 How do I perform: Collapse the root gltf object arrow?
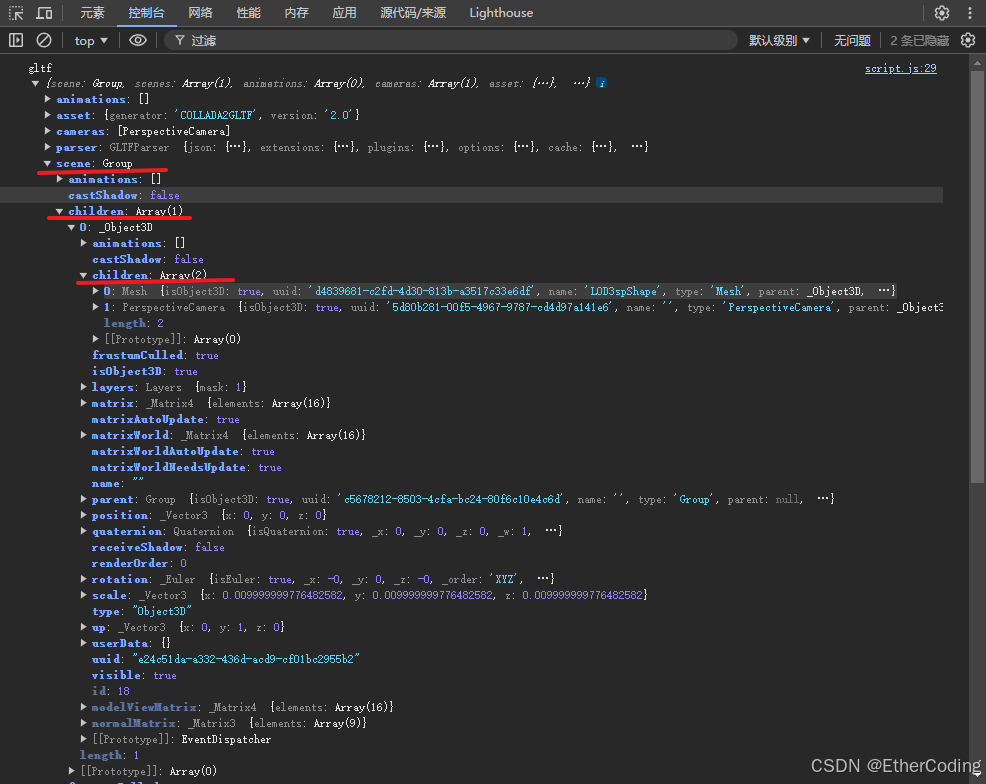tap(35, 83)
